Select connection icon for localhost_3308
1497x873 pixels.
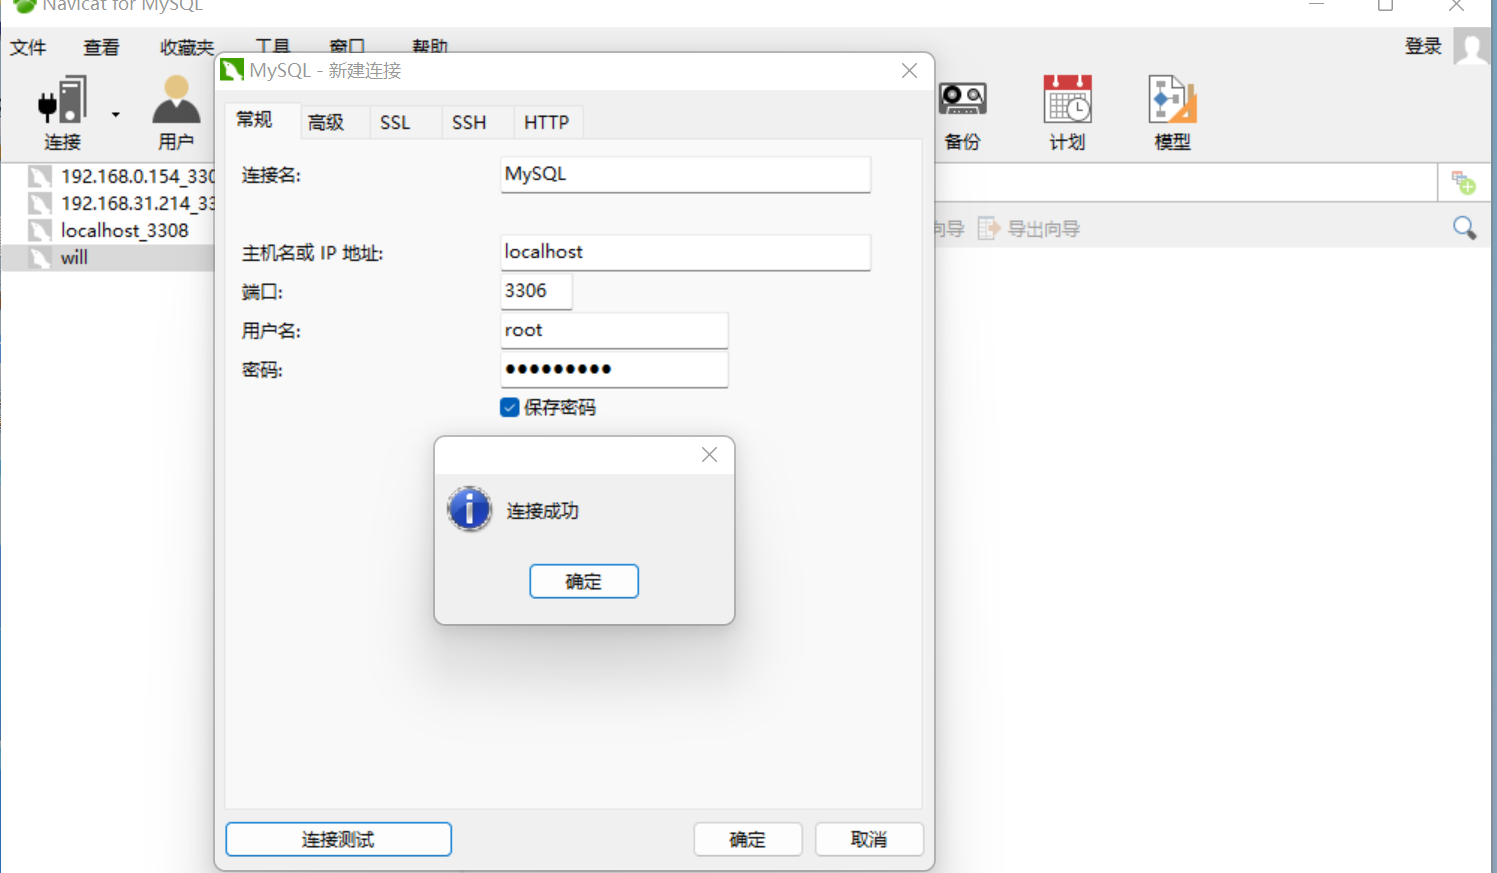coord(40,231)
